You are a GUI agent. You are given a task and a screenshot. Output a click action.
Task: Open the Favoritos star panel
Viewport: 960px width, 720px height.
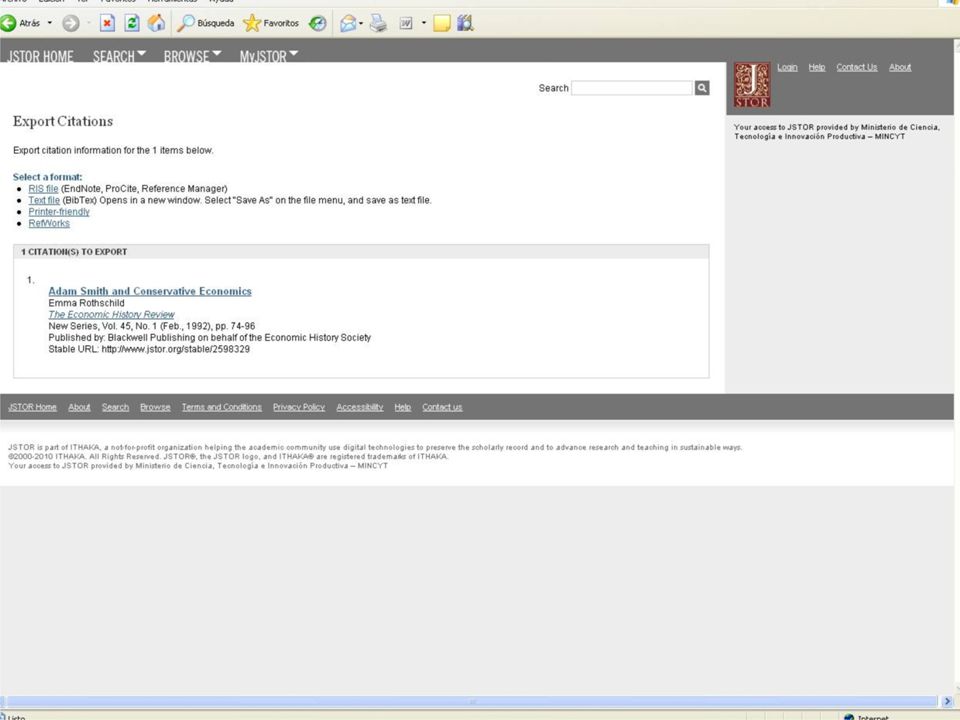click(x=271, y=23)
